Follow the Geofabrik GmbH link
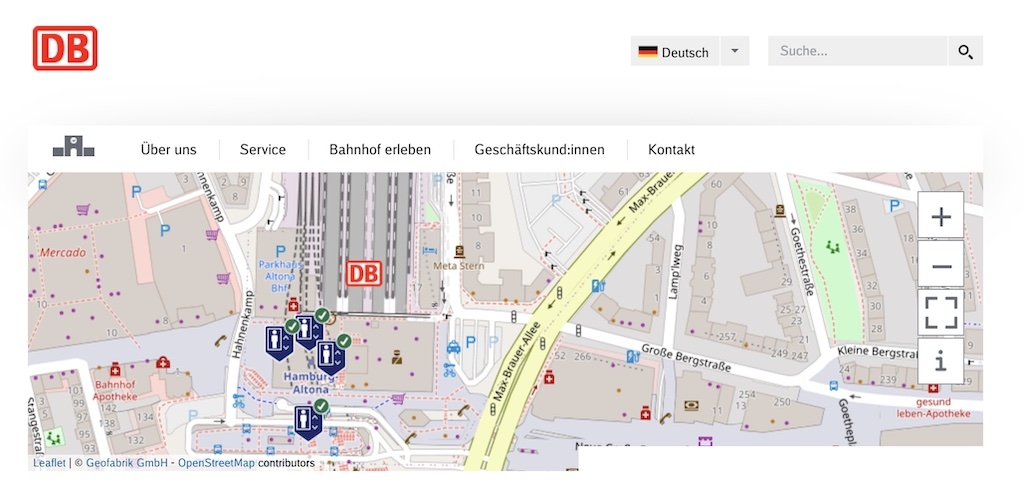 point(127,463)
